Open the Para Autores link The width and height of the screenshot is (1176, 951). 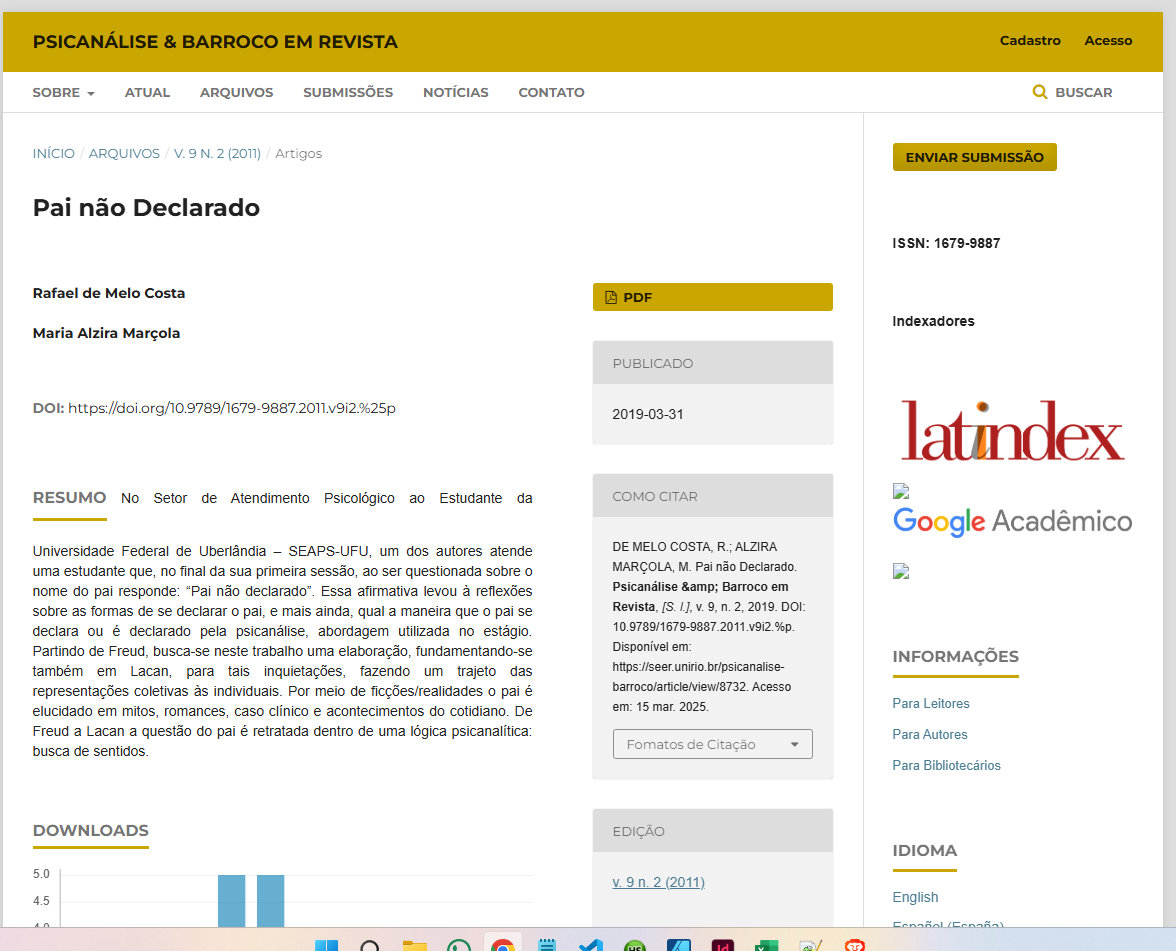(930, 734)
